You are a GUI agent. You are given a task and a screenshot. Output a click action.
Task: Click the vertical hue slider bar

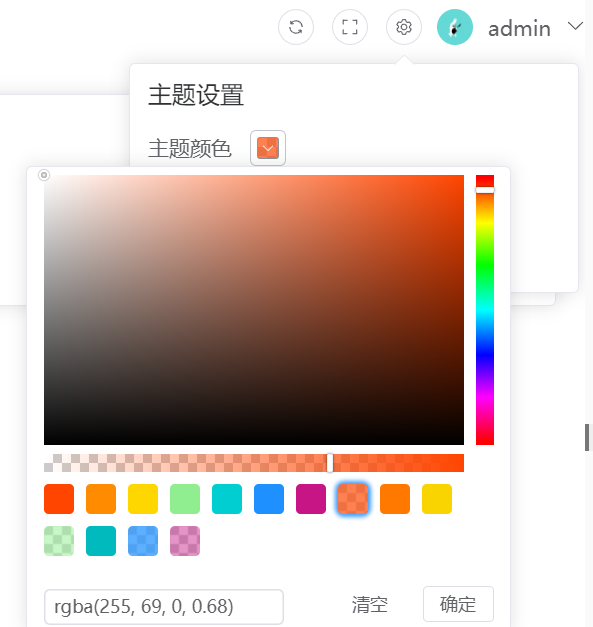485,310
